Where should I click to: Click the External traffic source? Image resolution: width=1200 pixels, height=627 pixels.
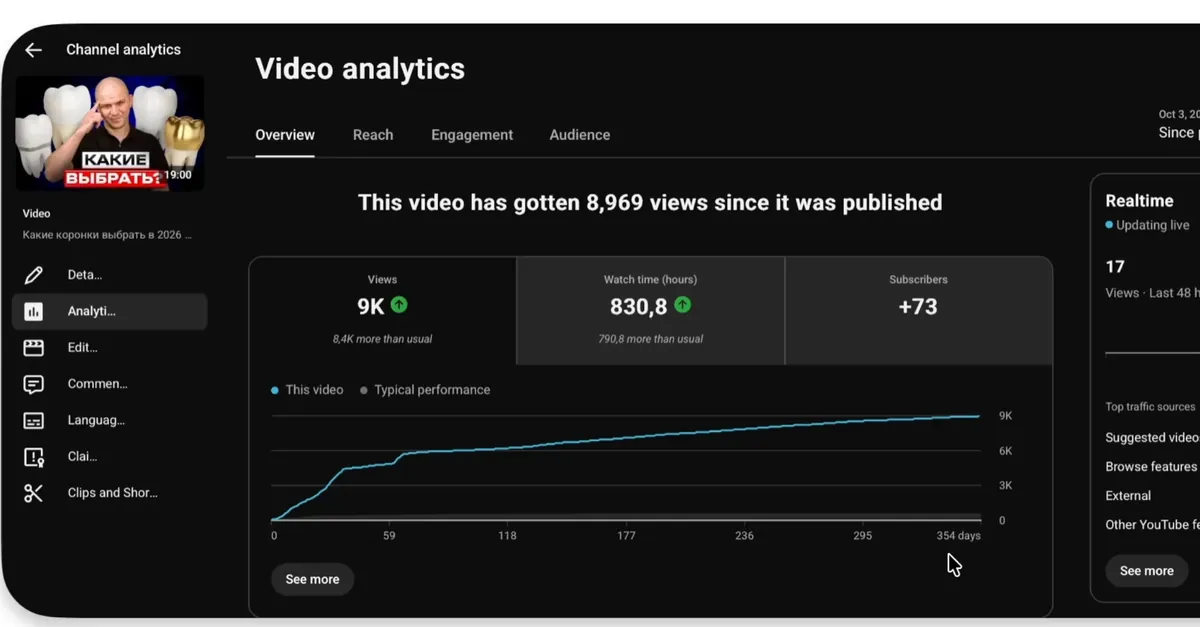(1128, 496)
